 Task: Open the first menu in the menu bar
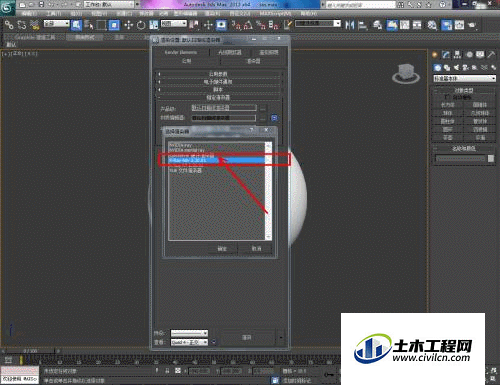click(x=28, y=14)
